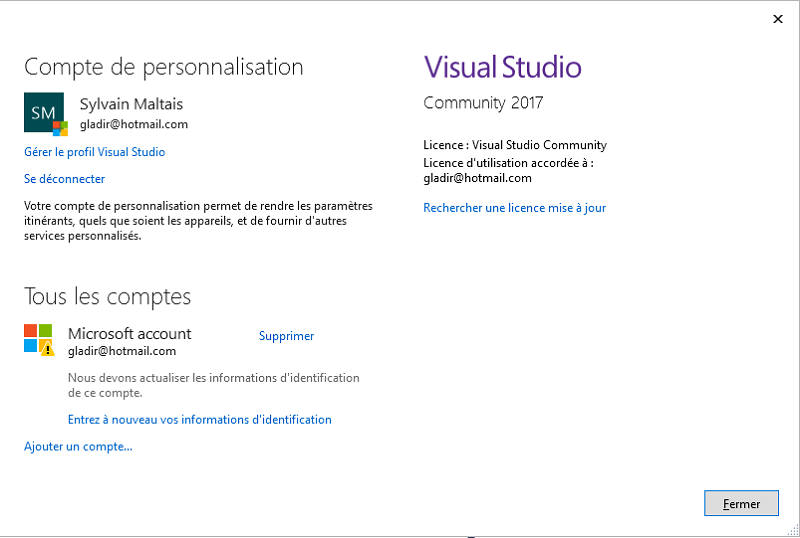The height and width of the screenshot is (538, 800).
Task: Sign out via Se déconnecter
Action: 64,179
